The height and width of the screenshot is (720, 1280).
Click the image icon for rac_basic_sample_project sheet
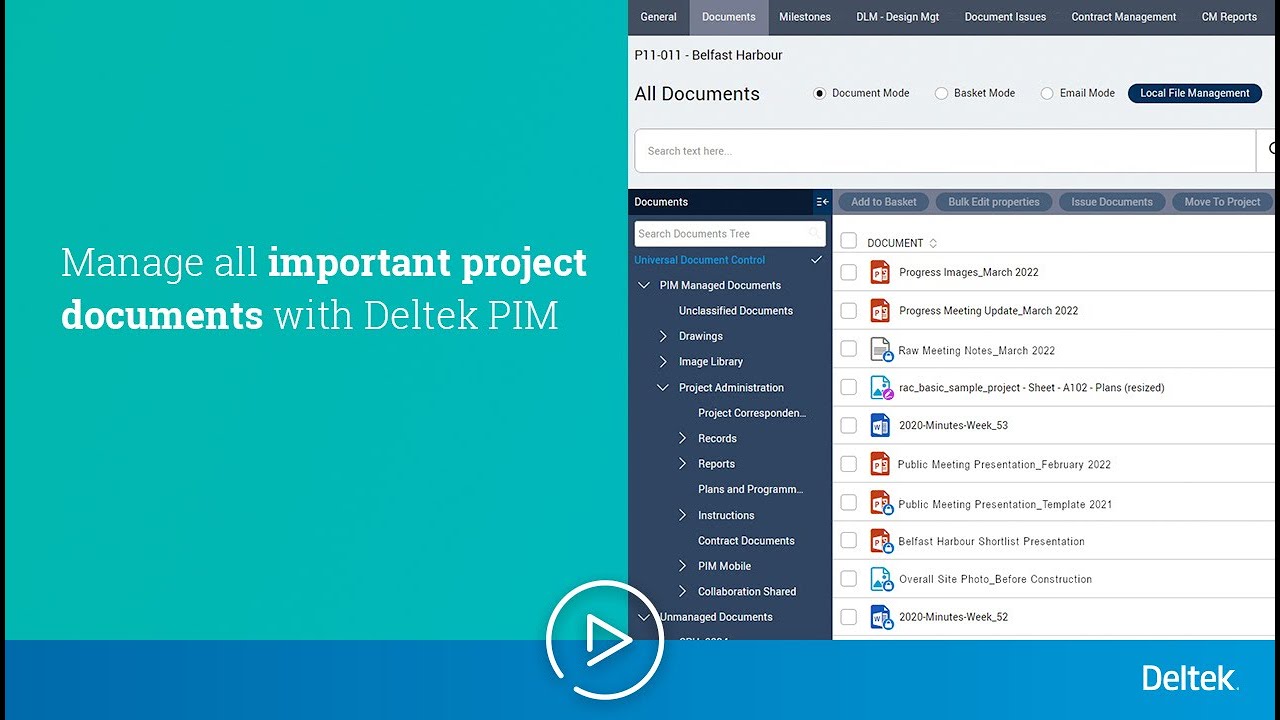point(880,387)
